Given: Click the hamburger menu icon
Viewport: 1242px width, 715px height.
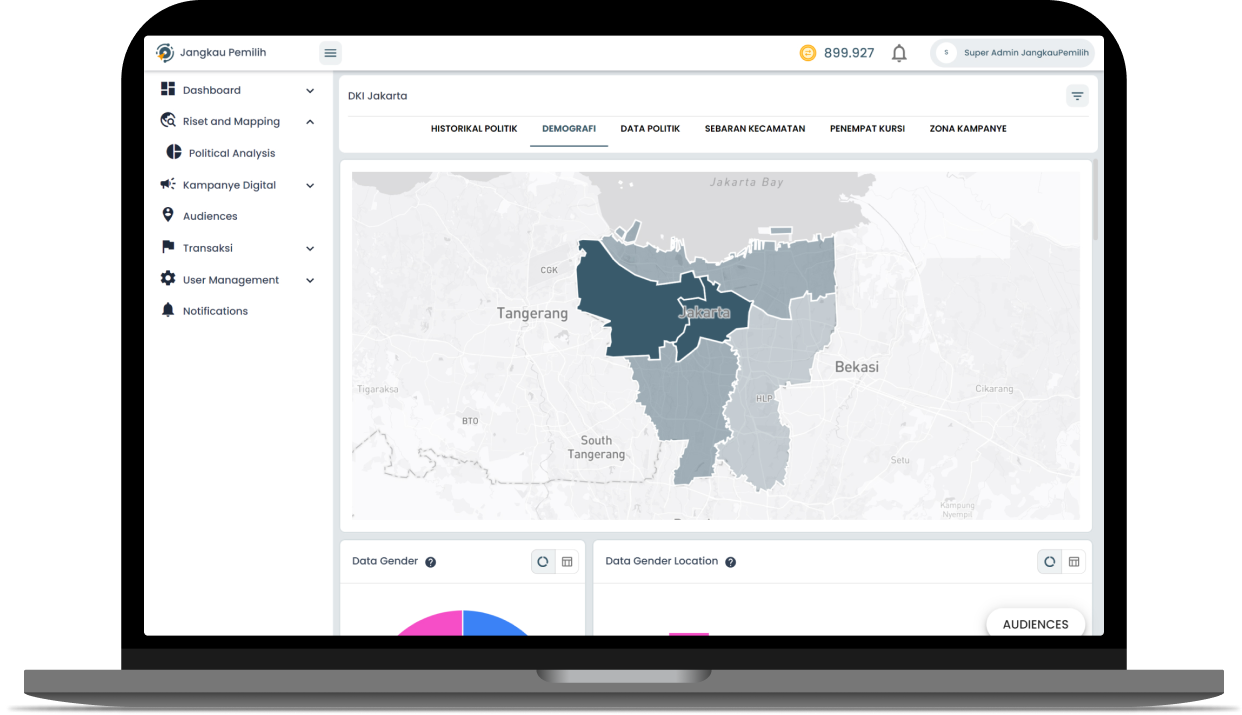Looking at the screenshot, I should (x=330, y=53).
